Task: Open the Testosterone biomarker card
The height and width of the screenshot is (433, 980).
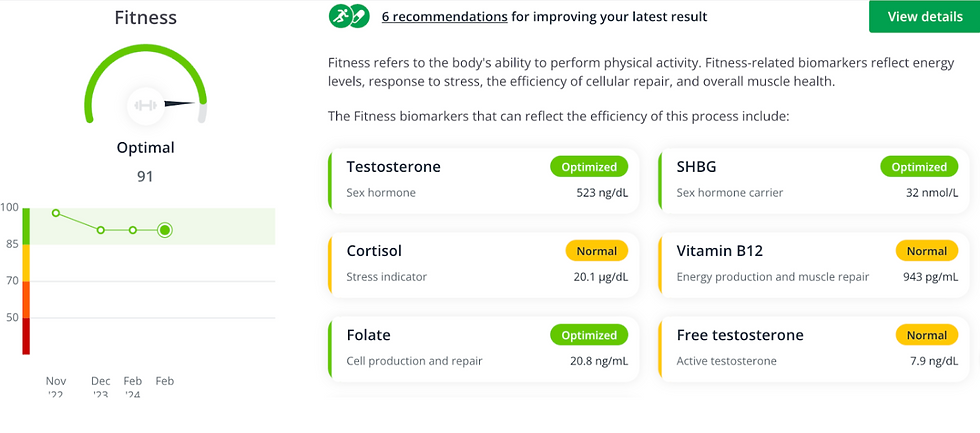Action: click(x=484, y=181)
